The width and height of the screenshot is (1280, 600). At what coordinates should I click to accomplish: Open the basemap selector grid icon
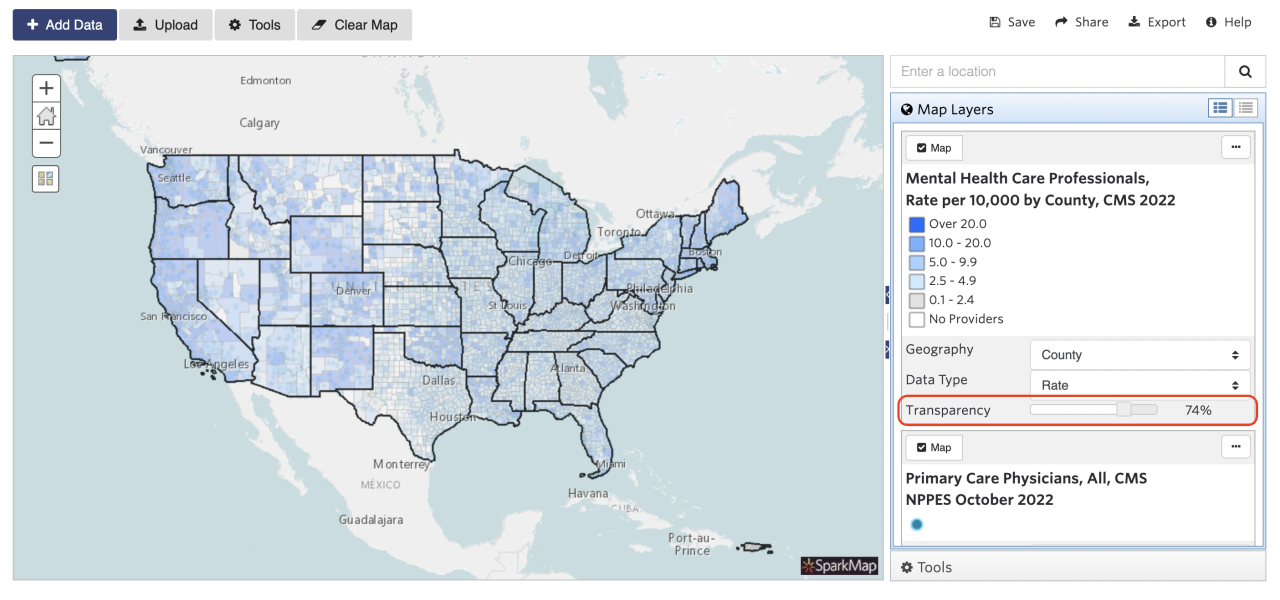[x=45, y=178]
